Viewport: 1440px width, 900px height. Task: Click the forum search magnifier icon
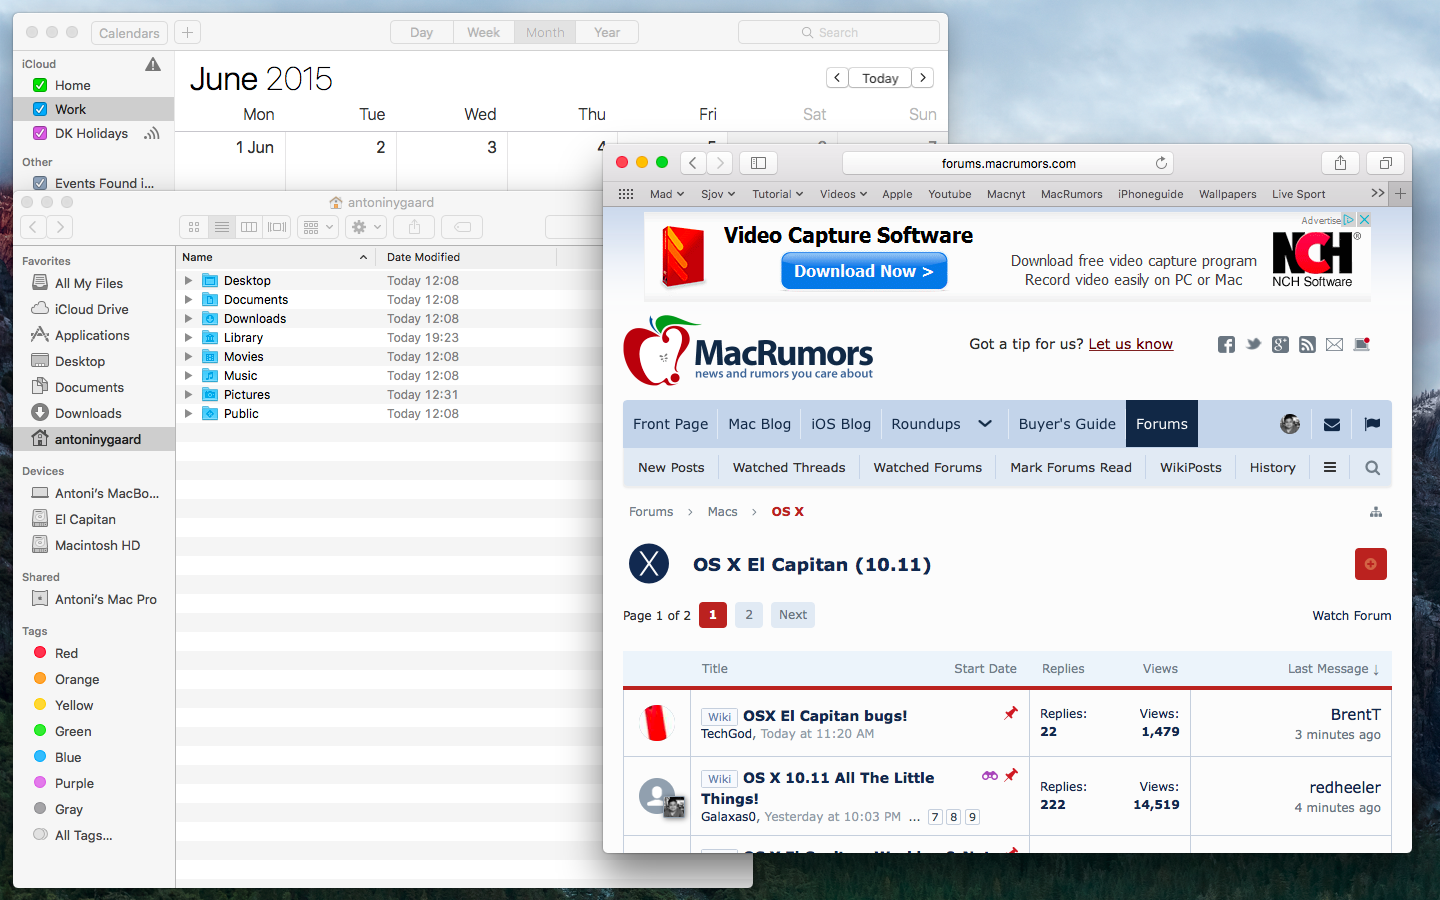tap(1372, 467)
